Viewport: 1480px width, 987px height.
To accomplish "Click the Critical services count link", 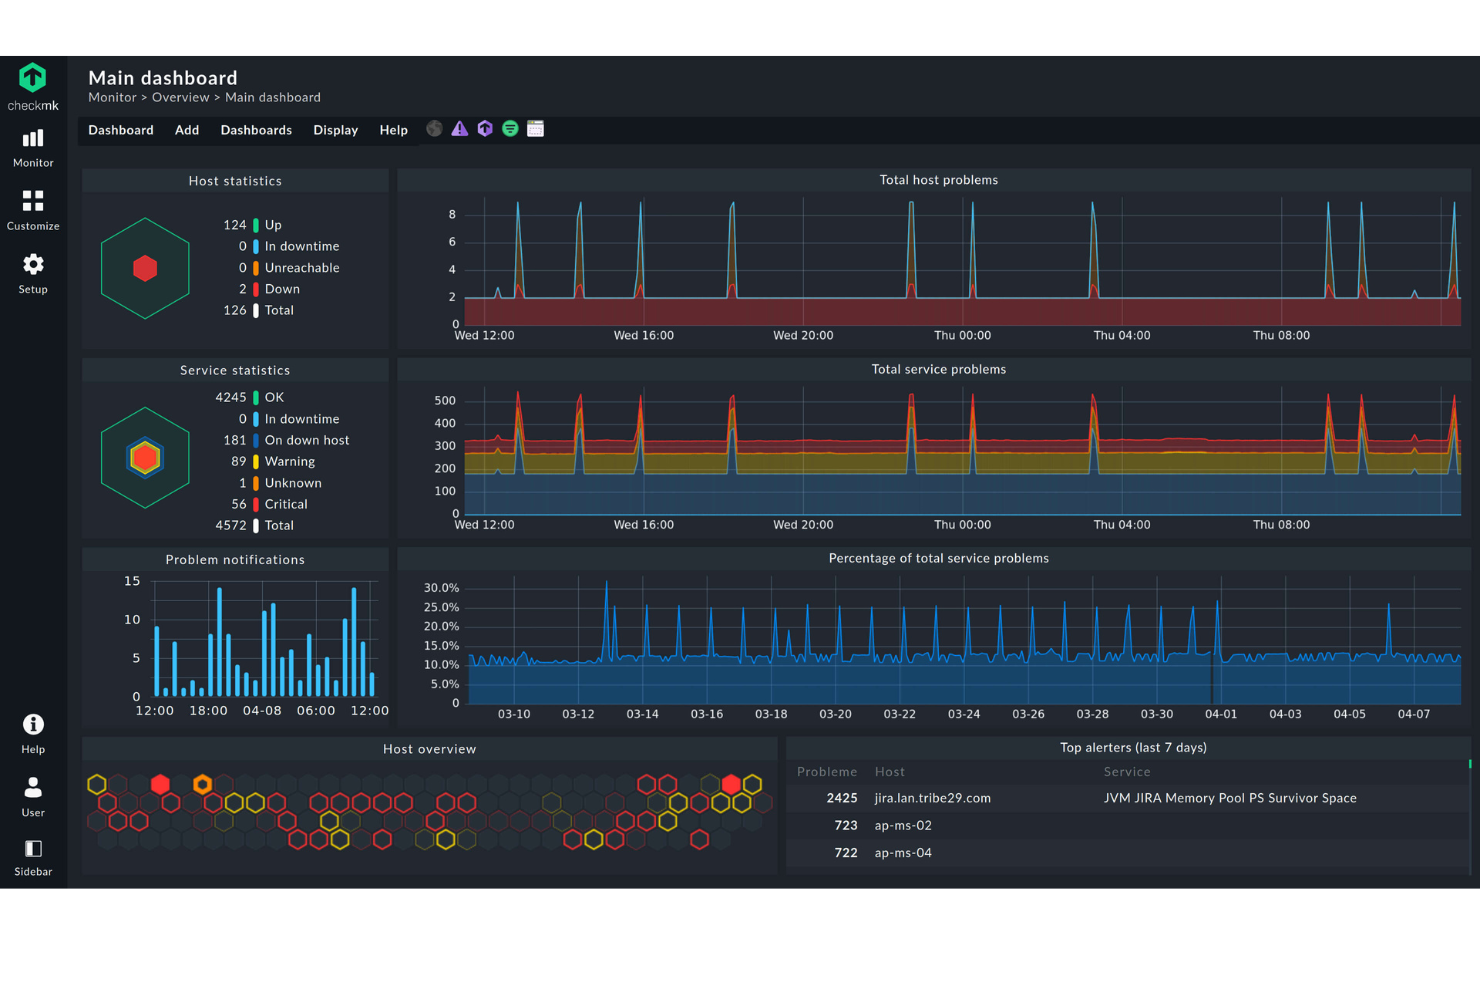I will [239, 504].
